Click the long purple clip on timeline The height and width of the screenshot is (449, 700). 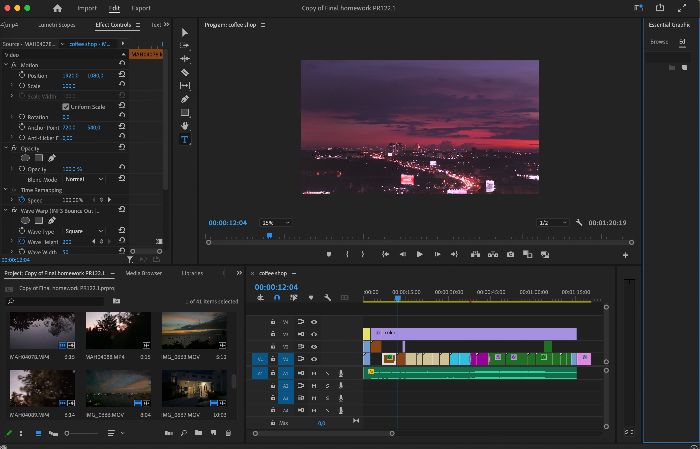(473, 333)
